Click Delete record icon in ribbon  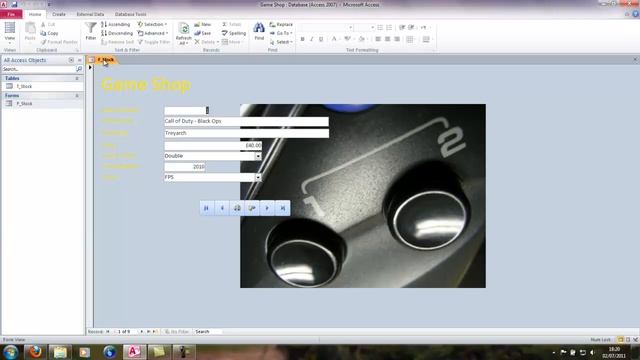[x=206, y=42]
